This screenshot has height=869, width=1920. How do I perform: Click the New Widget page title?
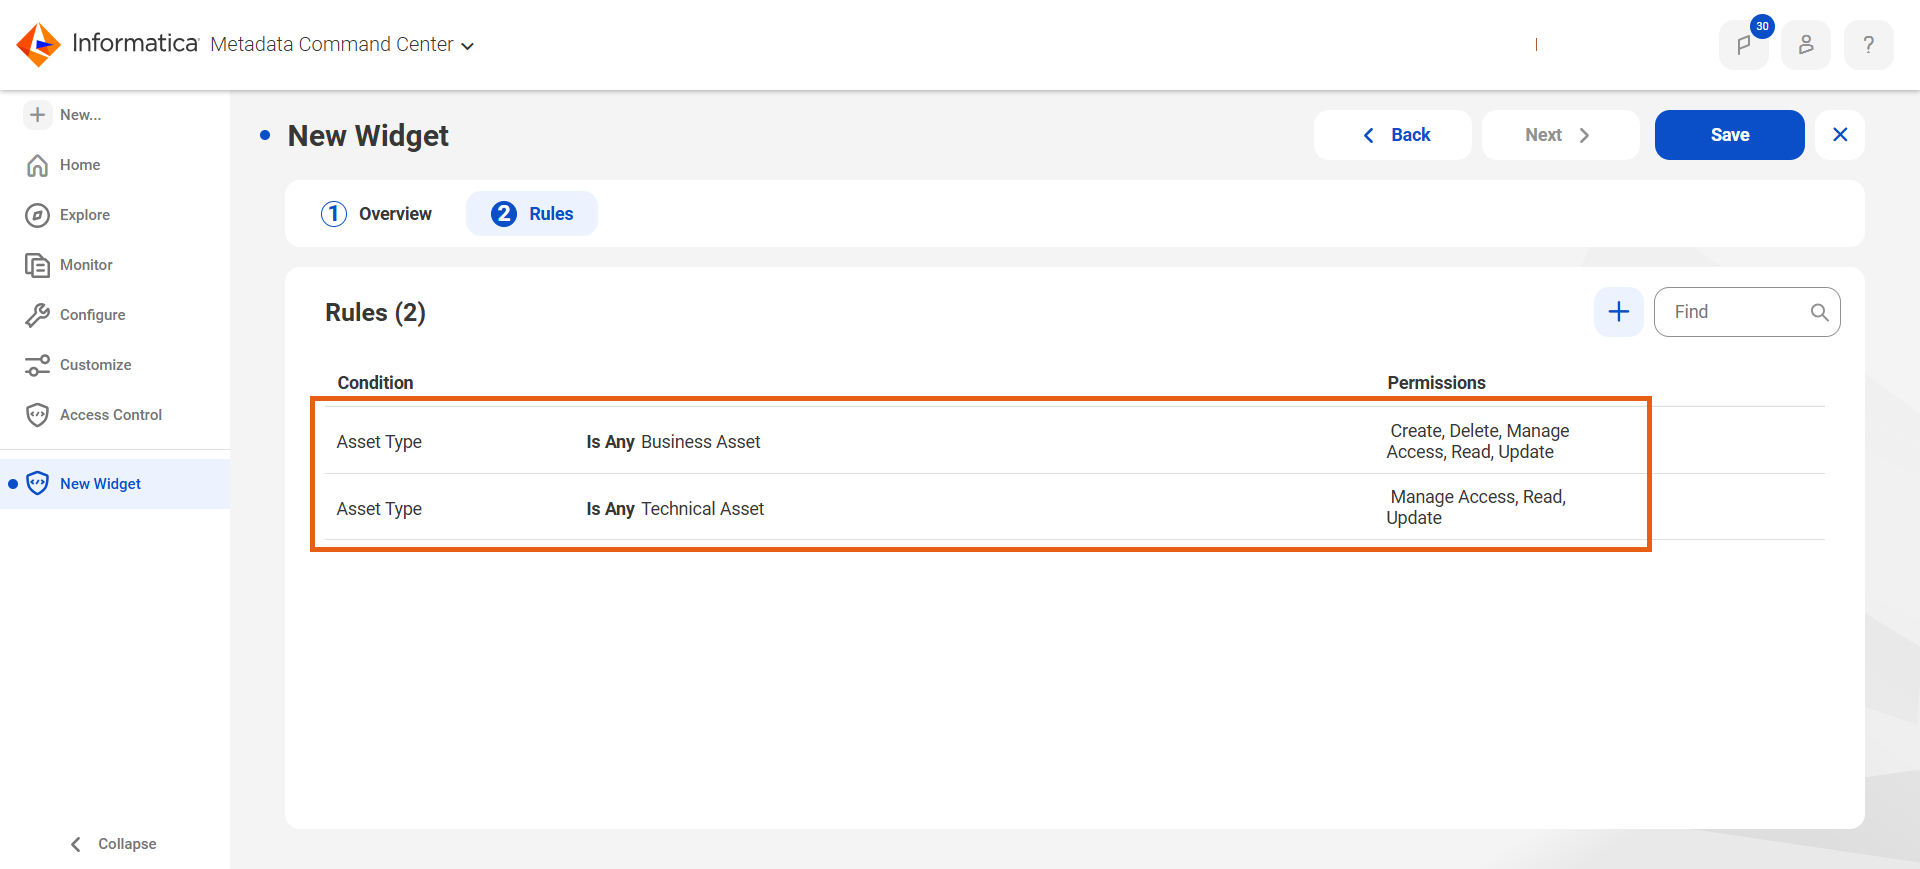pyautogui.click(x=368, y=136)
